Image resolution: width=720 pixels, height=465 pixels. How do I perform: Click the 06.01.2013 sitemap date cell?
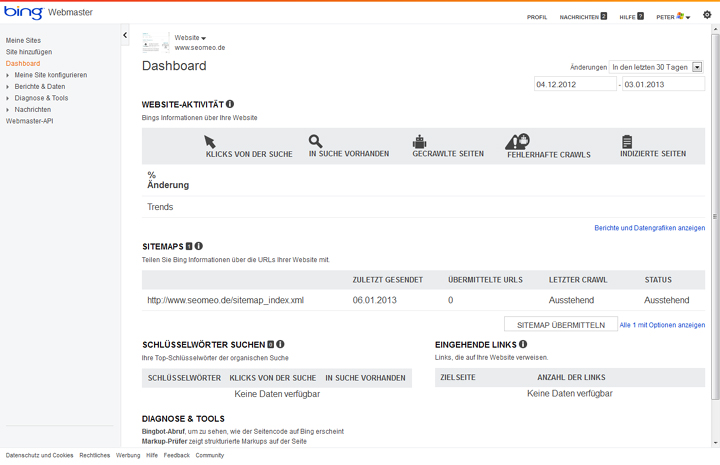point(375,300)
